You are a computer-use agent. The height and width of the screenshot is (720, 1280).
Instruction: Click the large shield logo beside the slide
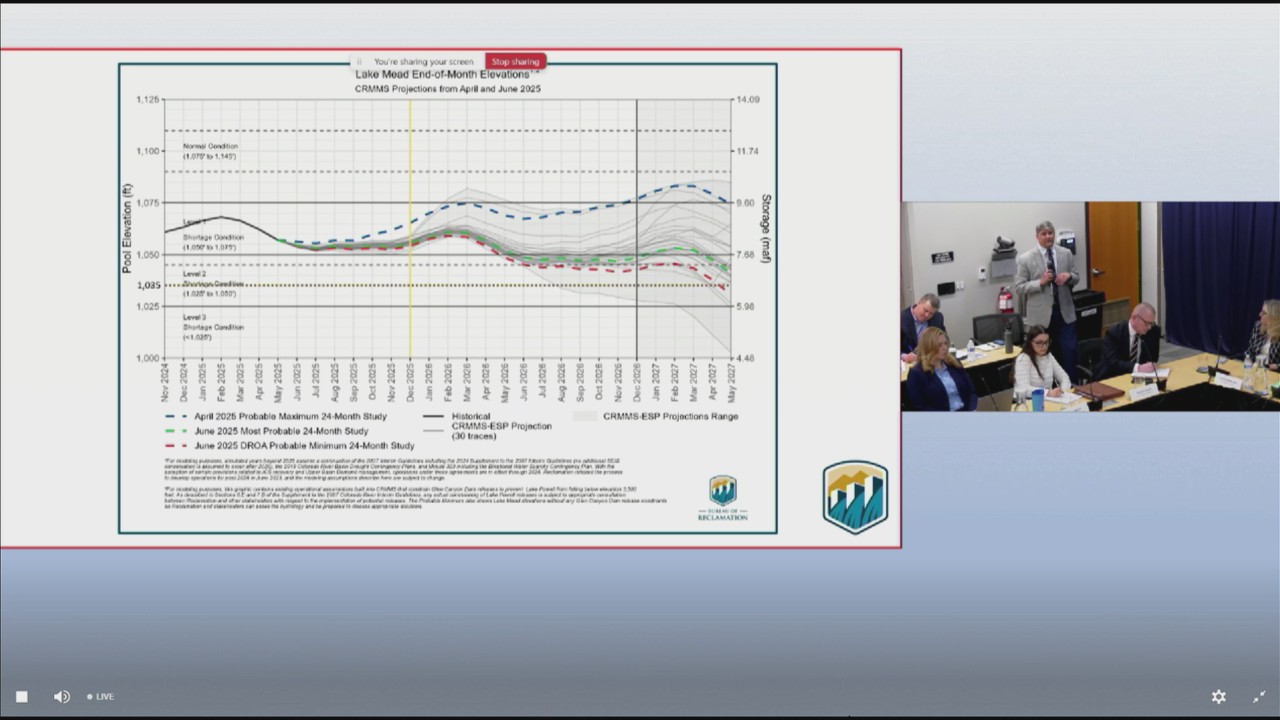[x=855, y=496]
